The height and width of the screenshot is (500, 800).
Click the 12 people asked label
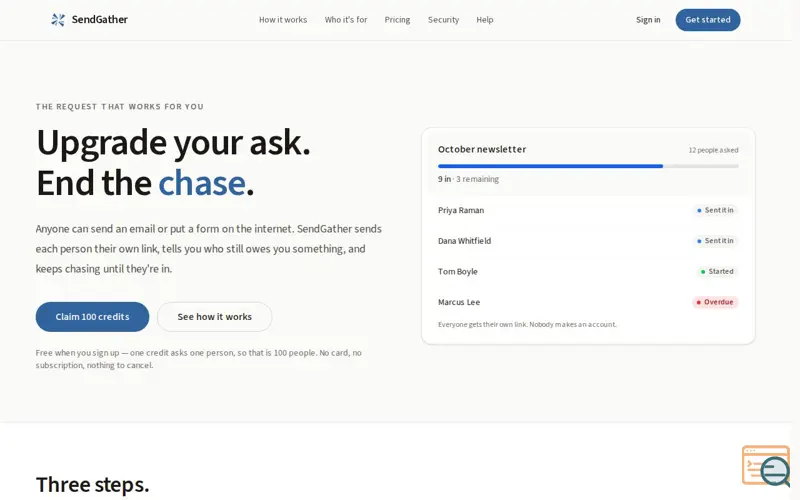(x=713, y=150)
